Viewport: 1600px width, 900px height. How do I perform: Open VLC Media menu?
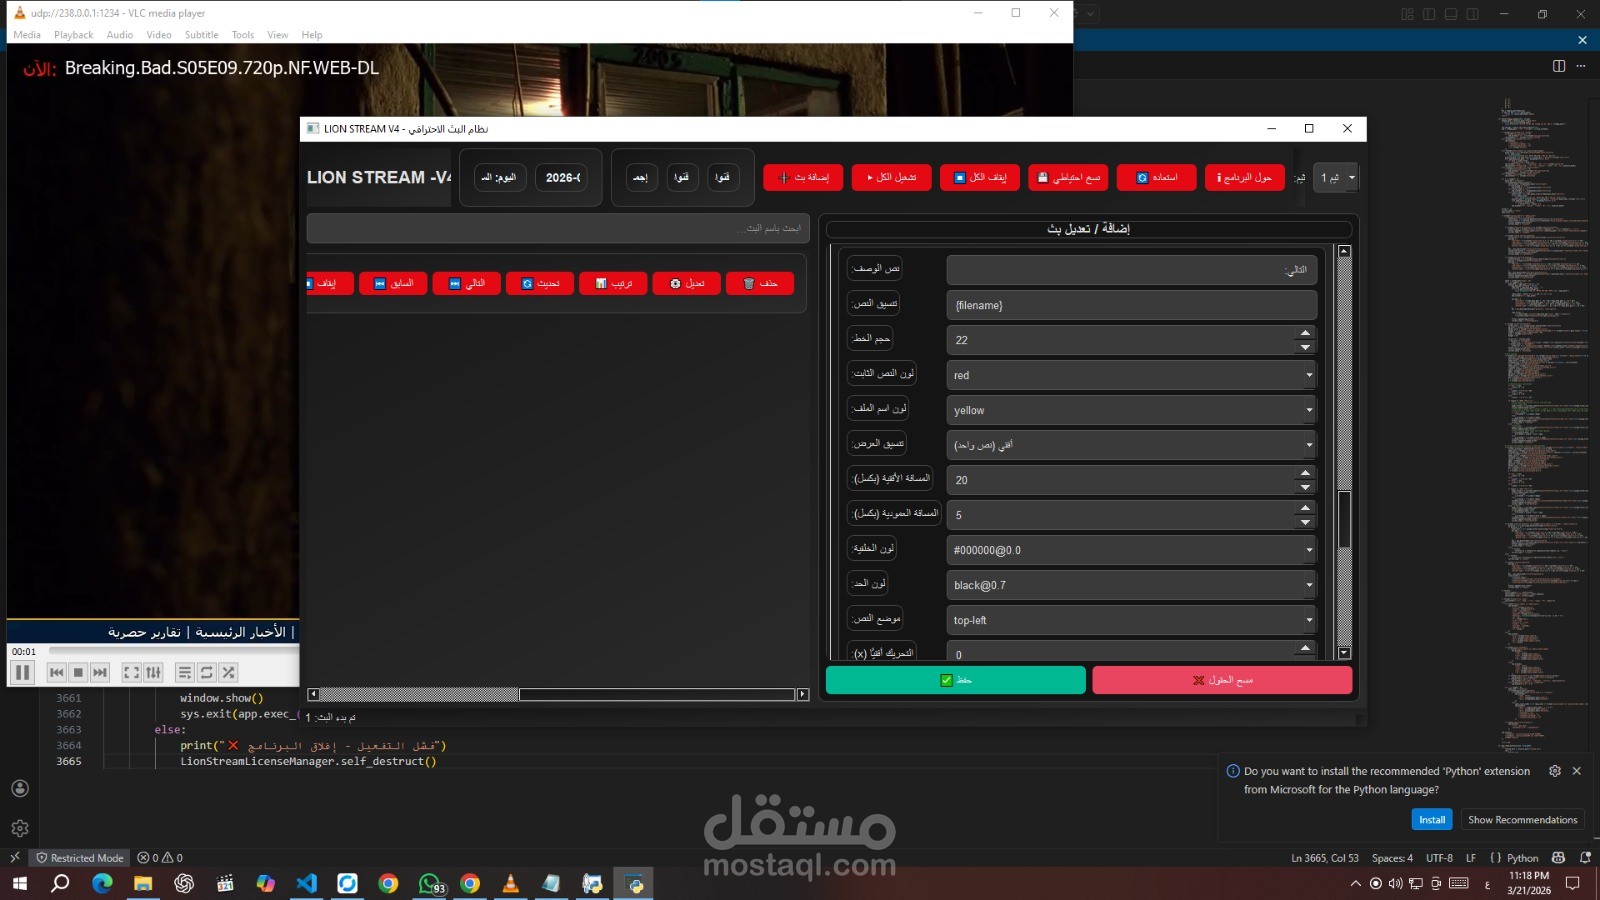click(27, 35)
